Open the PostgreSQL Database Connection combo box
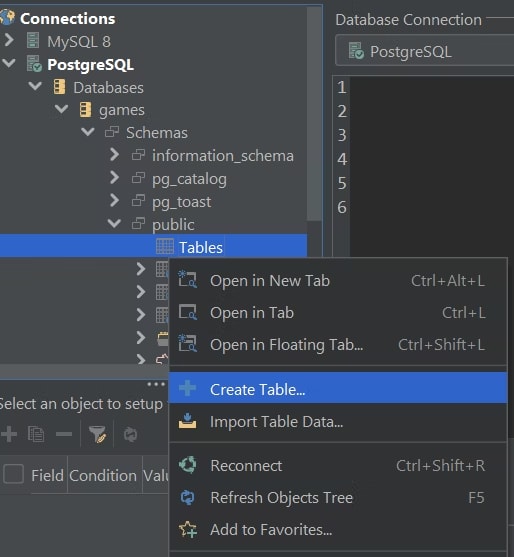Viewport: 514px width, 557px height. [424, 50]
